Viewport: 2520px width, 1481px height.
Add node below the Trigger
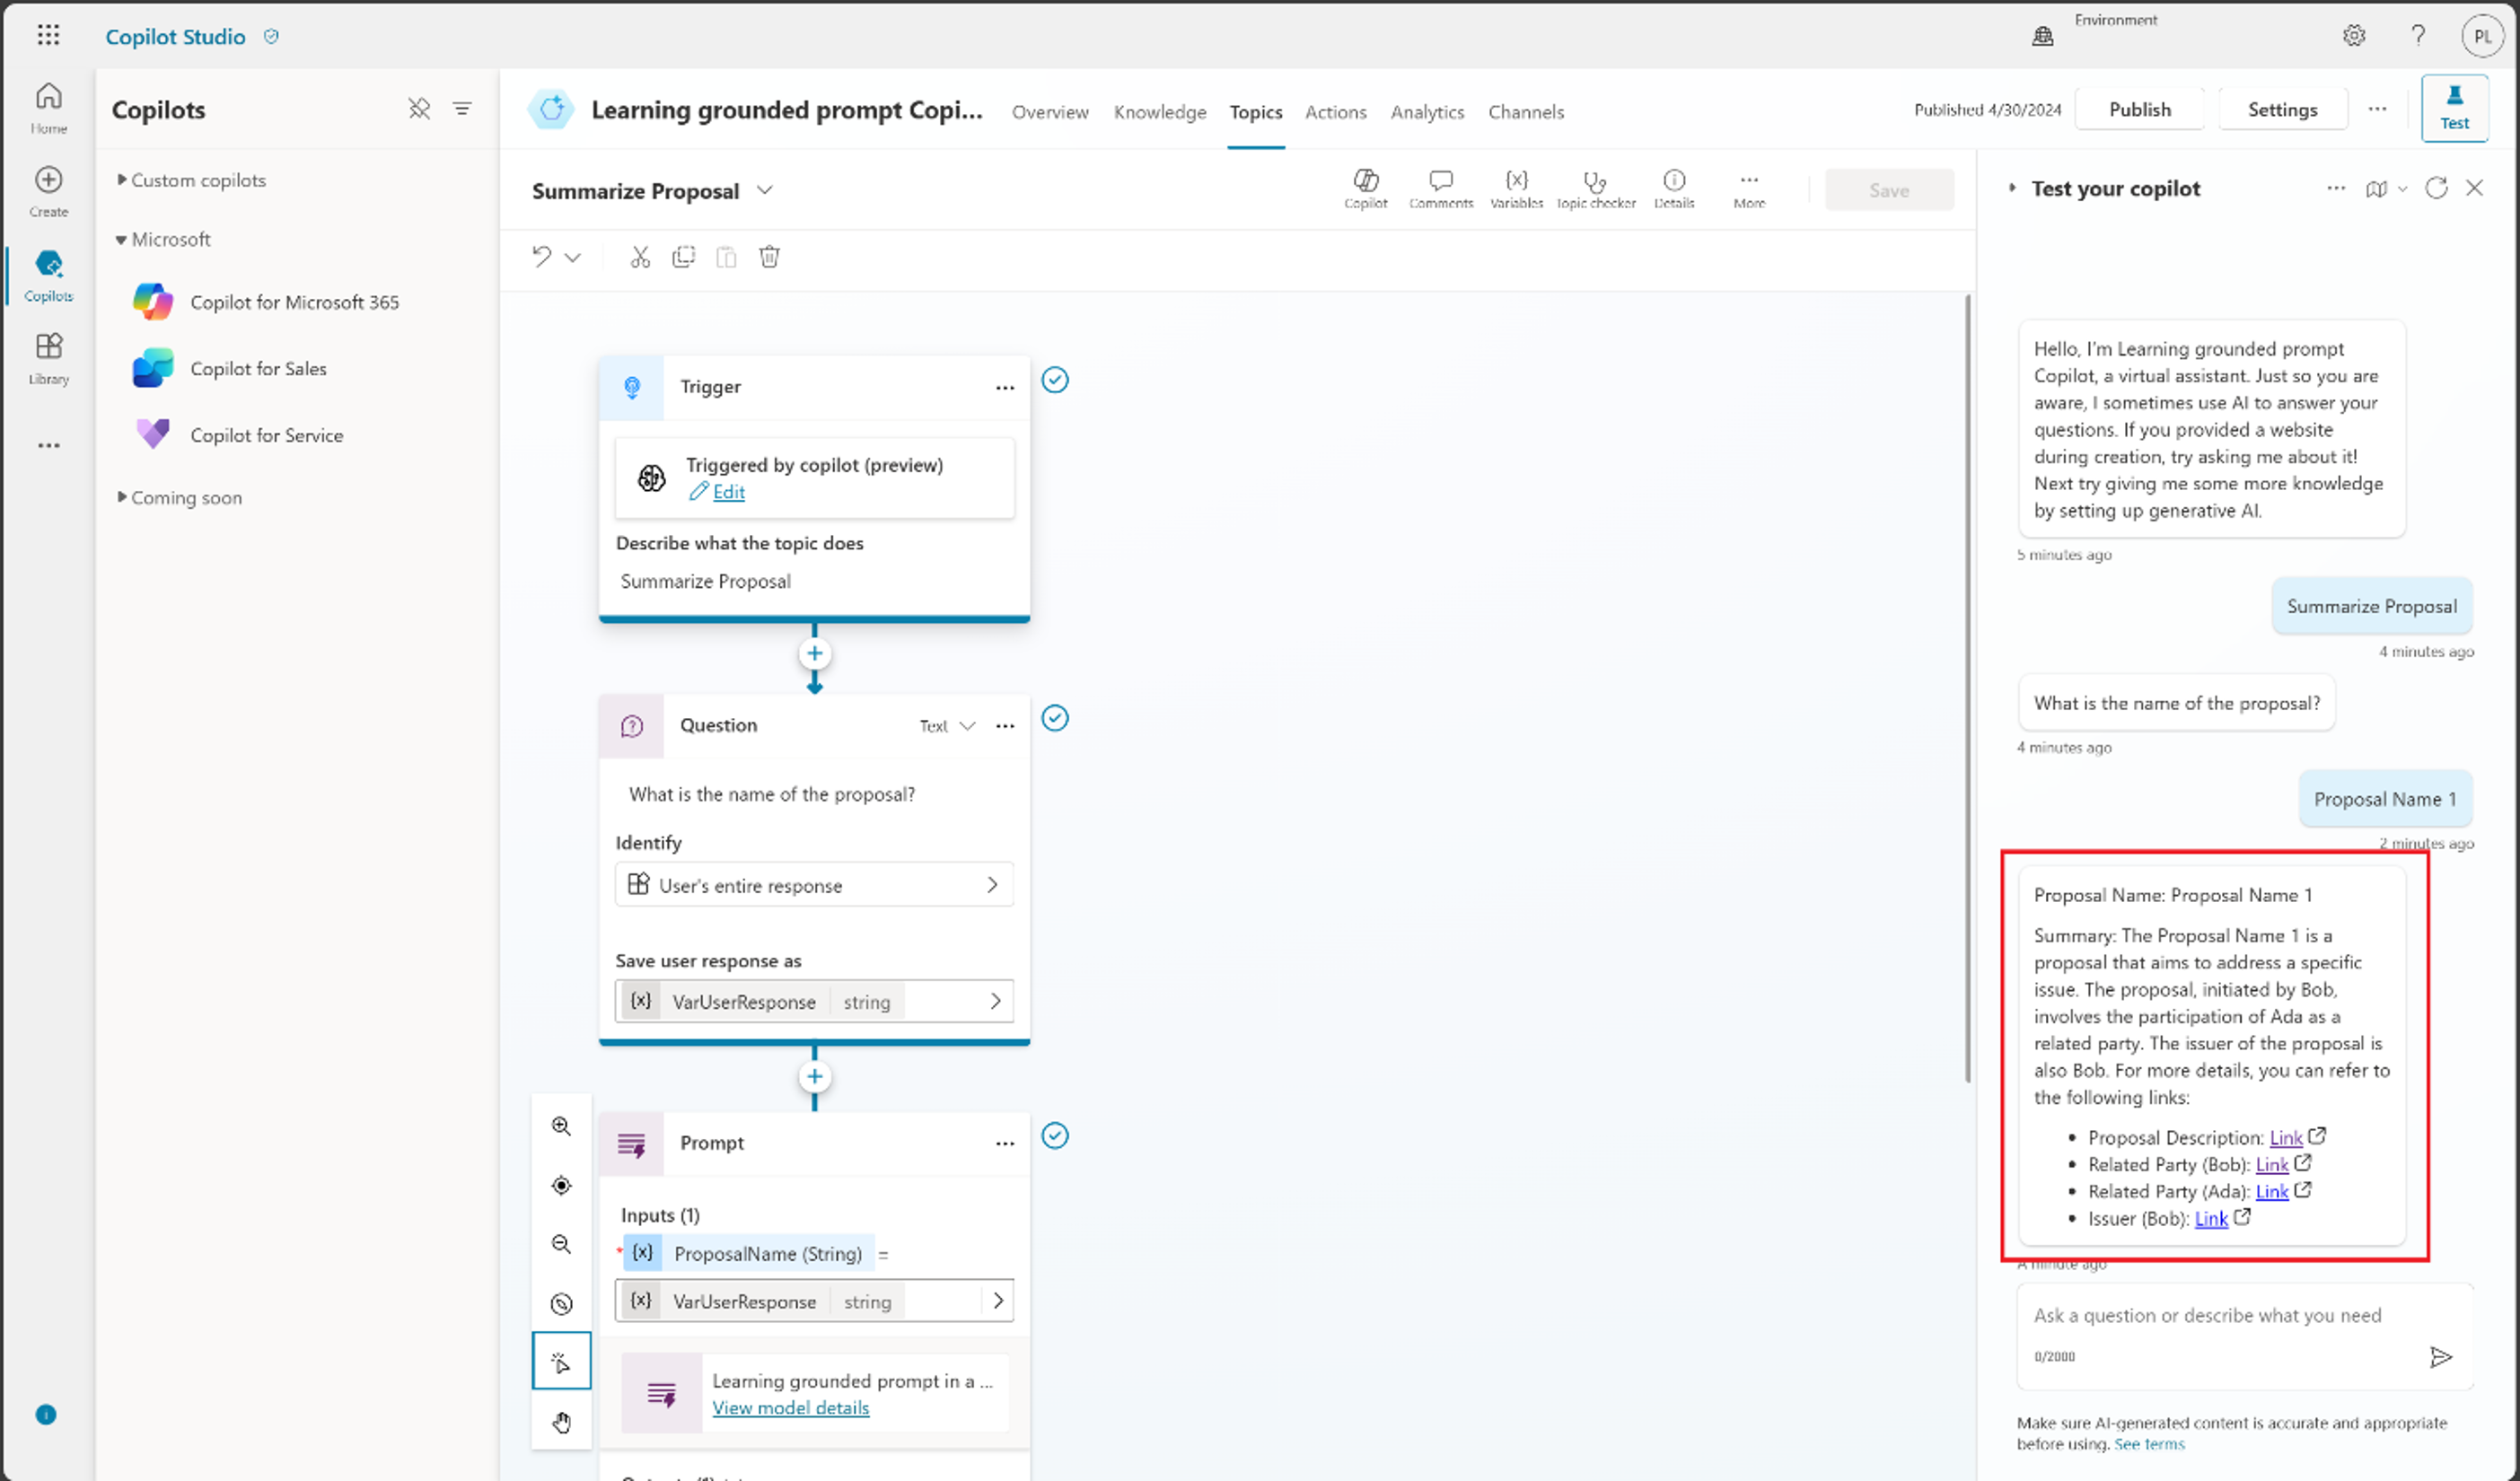814,654
